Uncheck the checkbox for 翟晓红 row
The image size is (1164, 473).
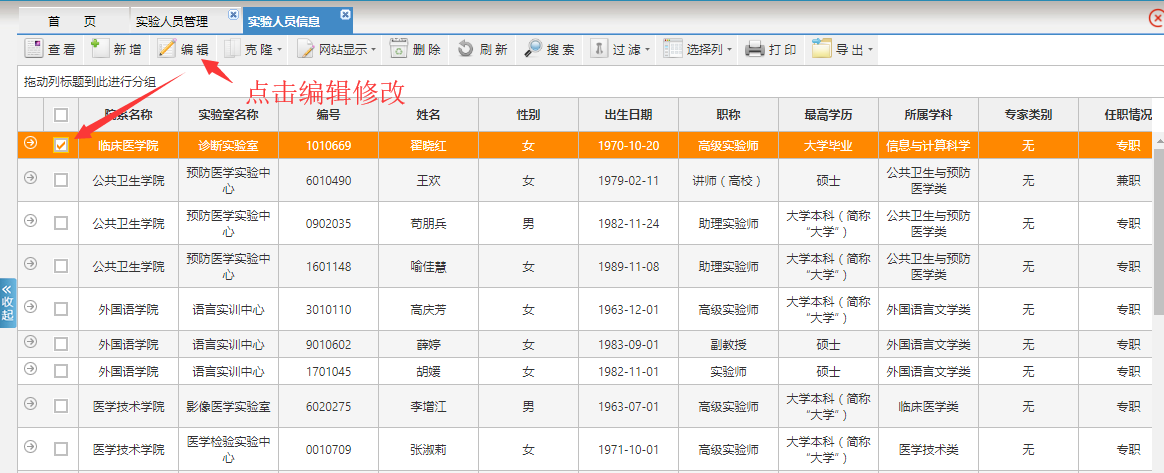pos(61,145)
